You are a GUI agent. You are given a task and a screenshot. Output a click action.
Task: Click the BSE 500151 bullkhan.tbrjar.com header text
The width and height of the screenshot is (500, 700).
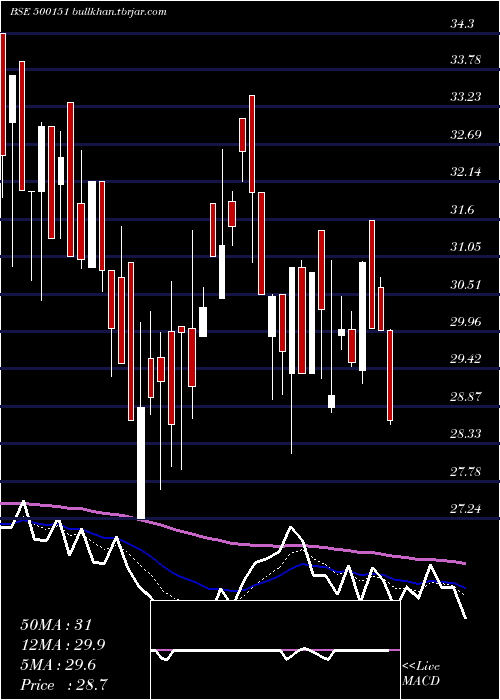click(x=88, y=12)
